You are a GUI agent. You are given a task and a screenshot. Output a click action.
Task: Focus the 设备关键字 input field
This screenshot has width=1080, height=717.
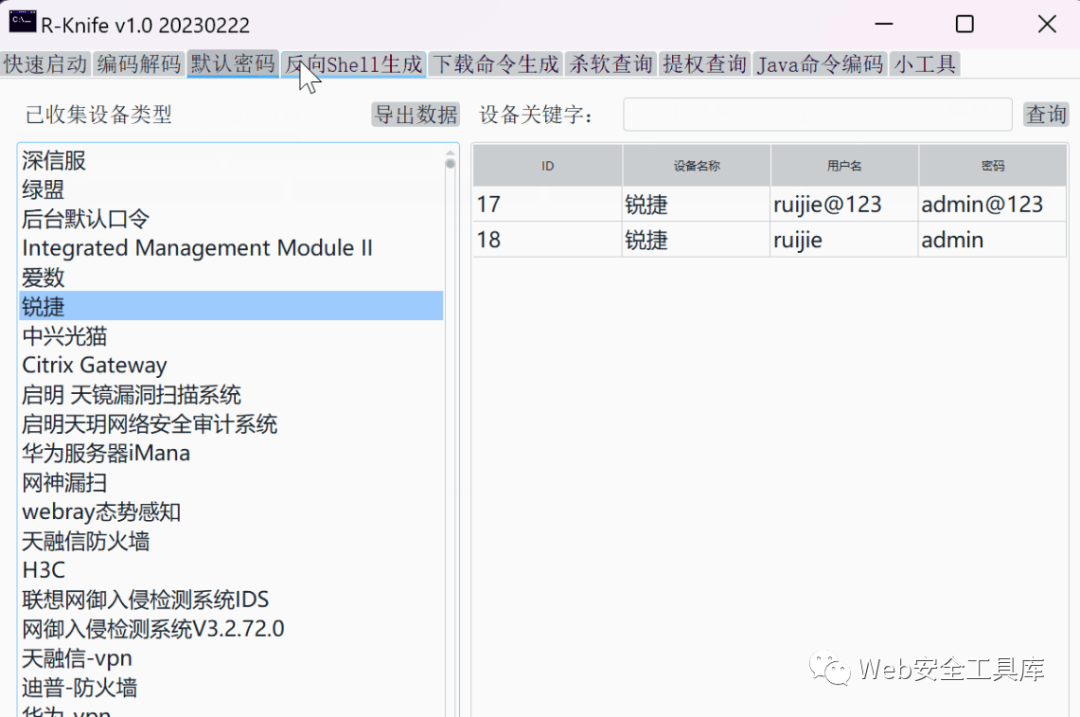(x=818, y=114)
